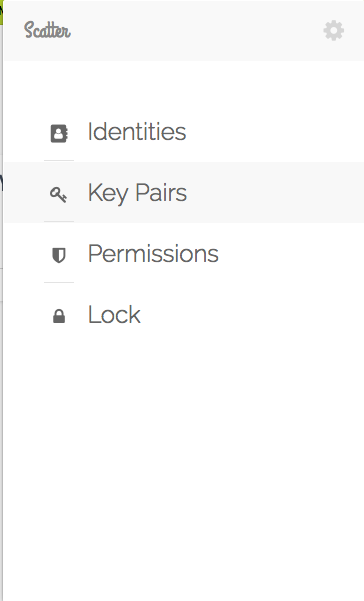Click the divider line under the Permissions icon
This screenshot has width=364, height=601.
pyautogui.click(x=59, y=282)
